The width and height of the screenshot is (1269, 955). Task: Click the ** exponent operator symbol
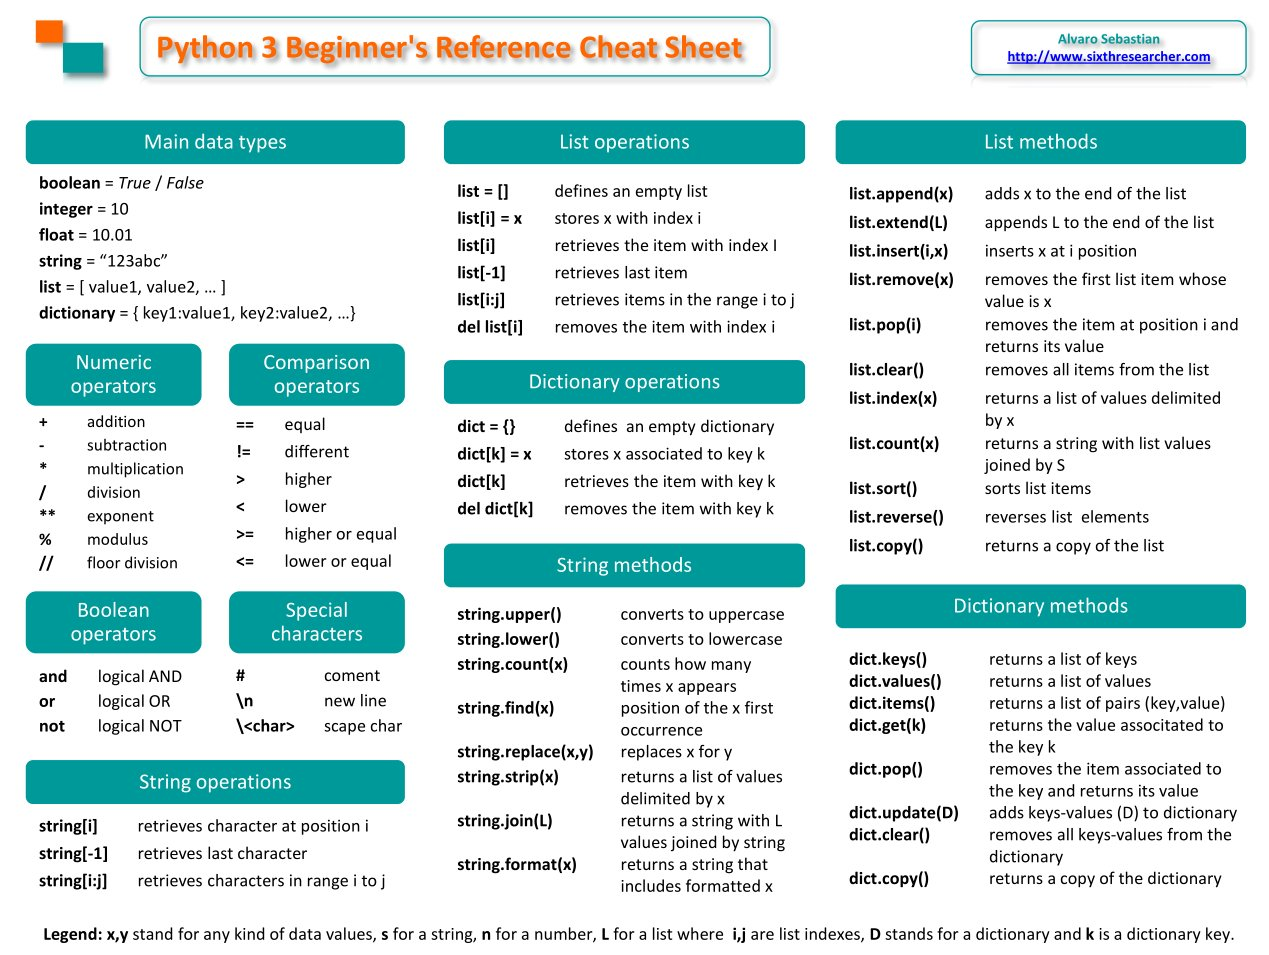click(47, 516)
